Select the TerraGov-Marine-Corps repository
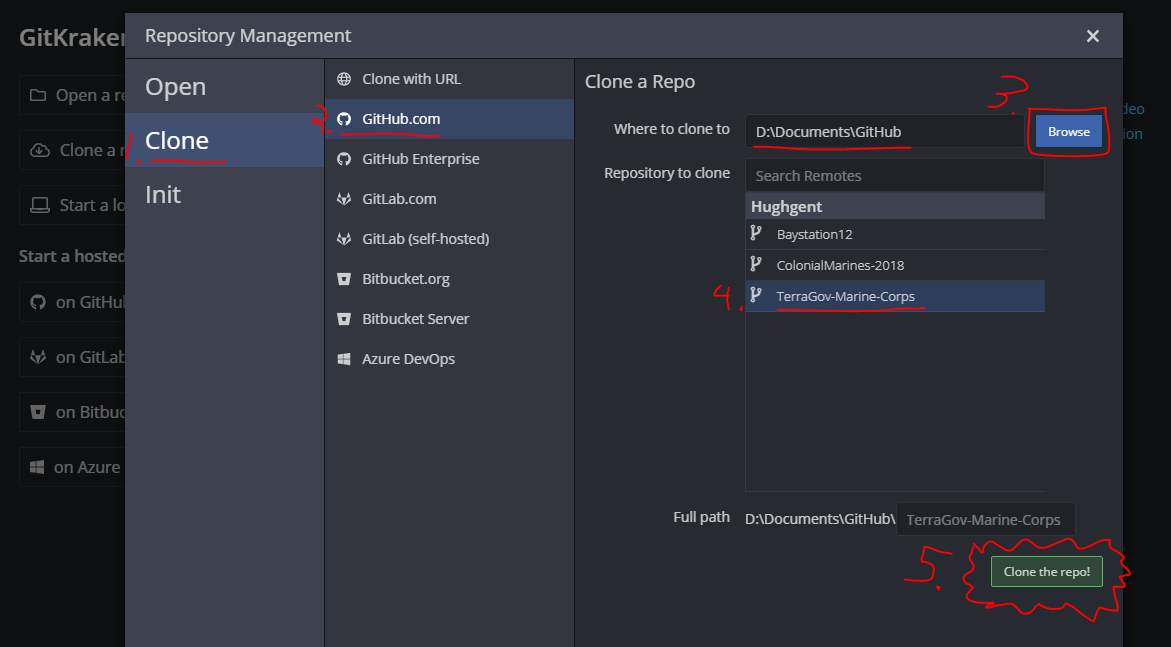This screenshot has width=1171, height=647. click(x=895, y=296)
